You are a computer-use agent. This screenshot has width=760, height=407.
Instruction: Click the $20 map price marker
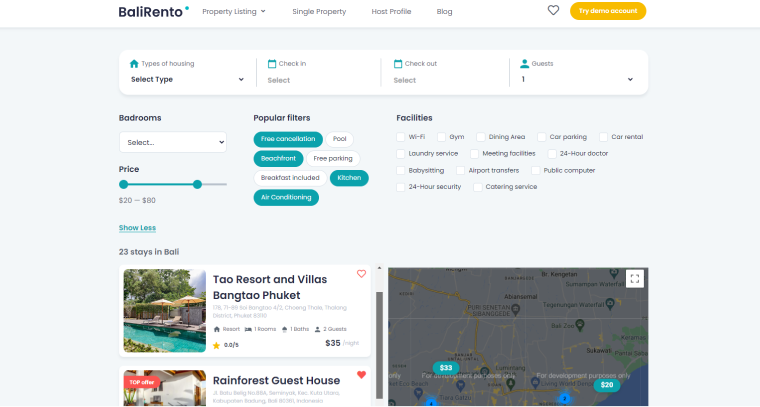(607, 385)
